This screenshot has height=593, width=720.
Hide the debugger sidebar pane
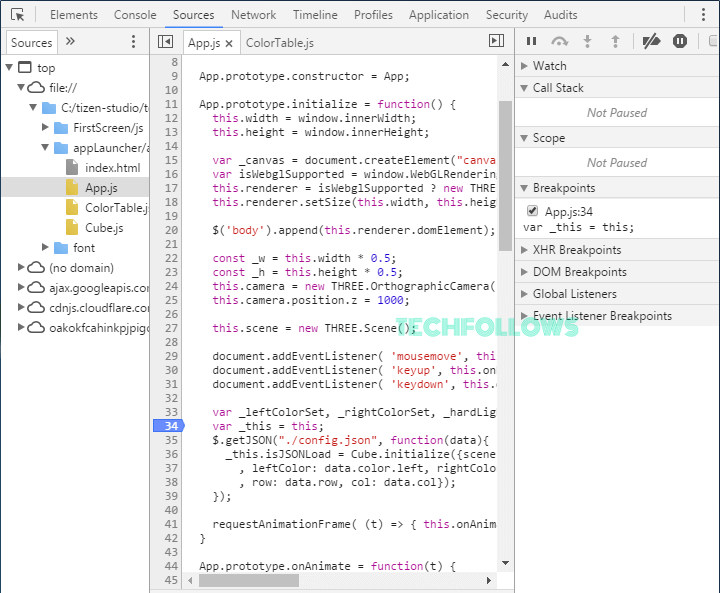pos(496,41)
